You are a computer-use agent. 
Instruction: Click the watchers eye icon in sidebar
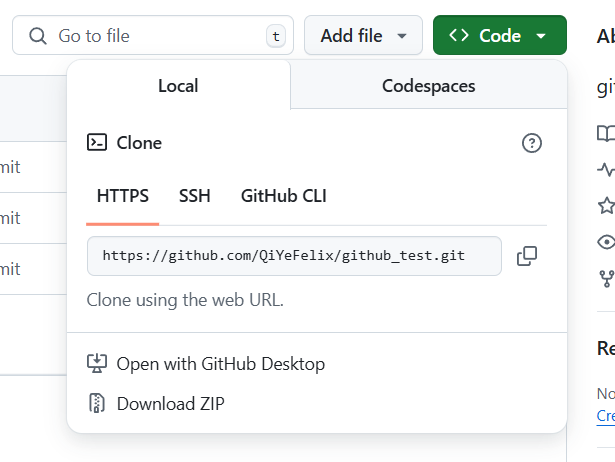(x=606, y=242)
